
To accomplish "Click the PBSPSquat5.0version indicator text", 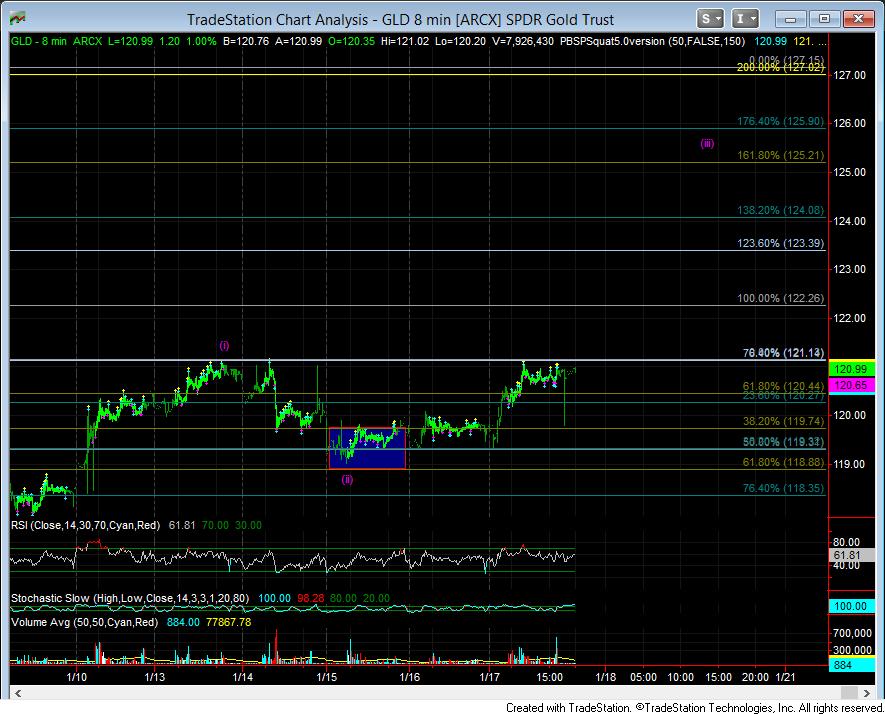I will pyautogui.click(x=652, y=41).
